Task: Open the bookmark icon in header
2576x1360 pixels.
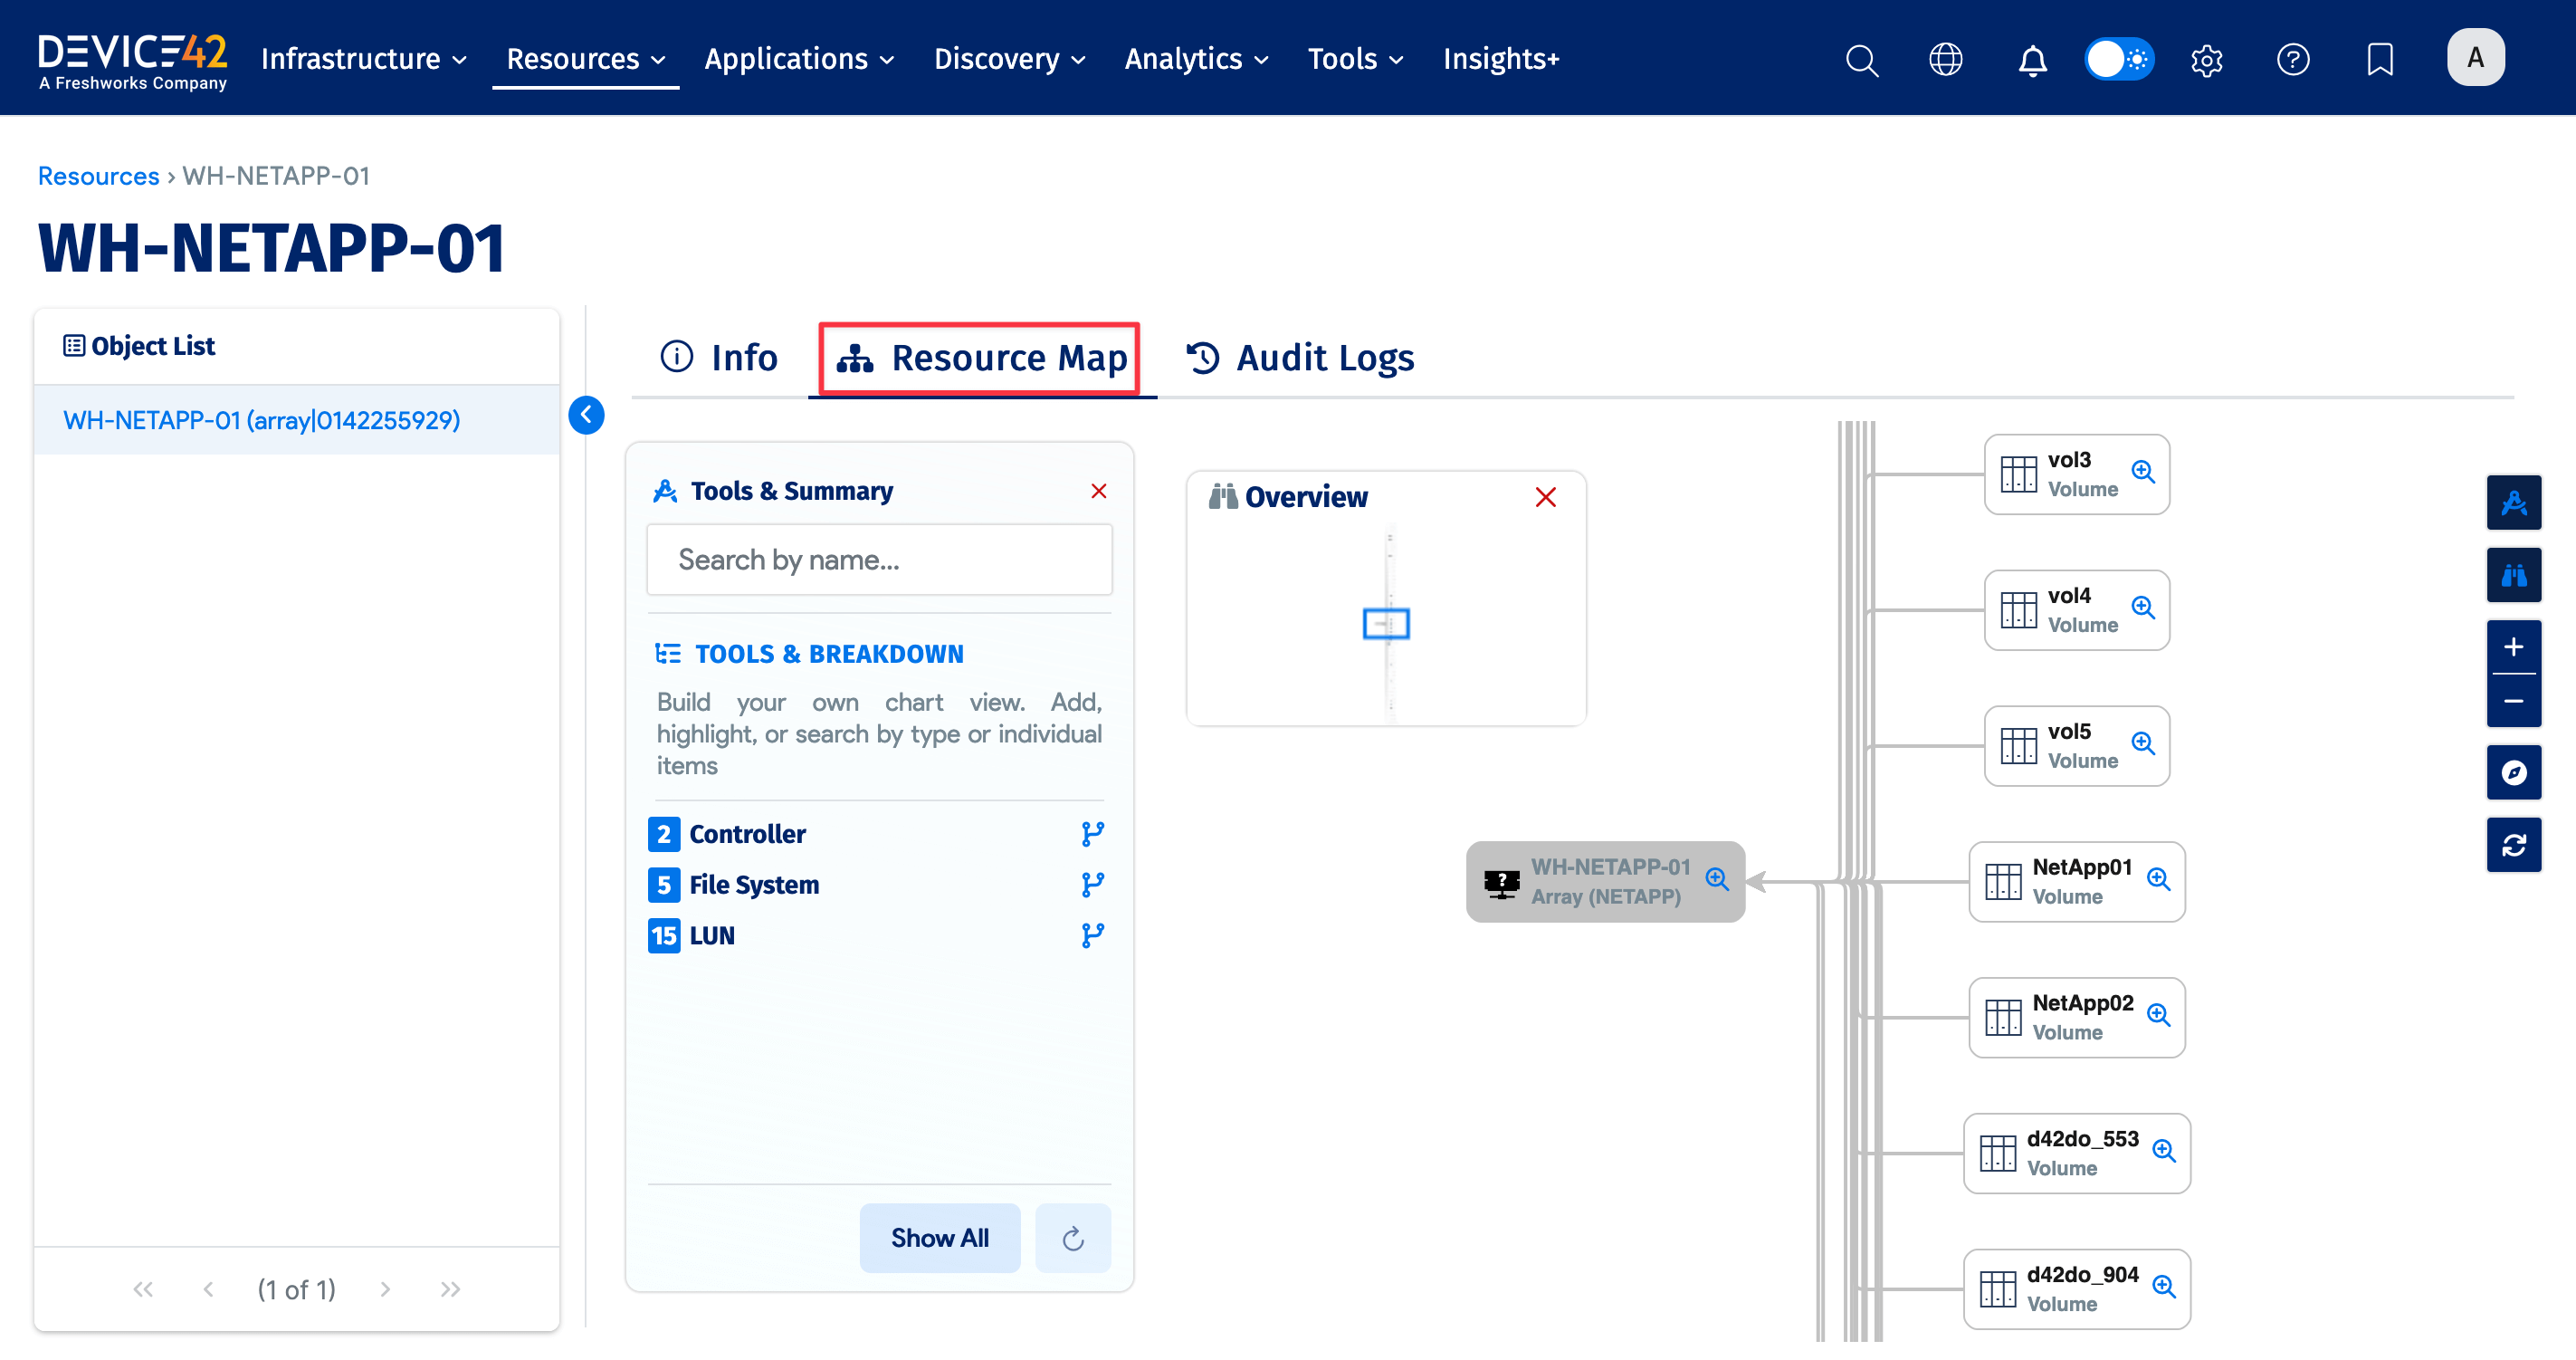Action: click(x=2379, y=60)
